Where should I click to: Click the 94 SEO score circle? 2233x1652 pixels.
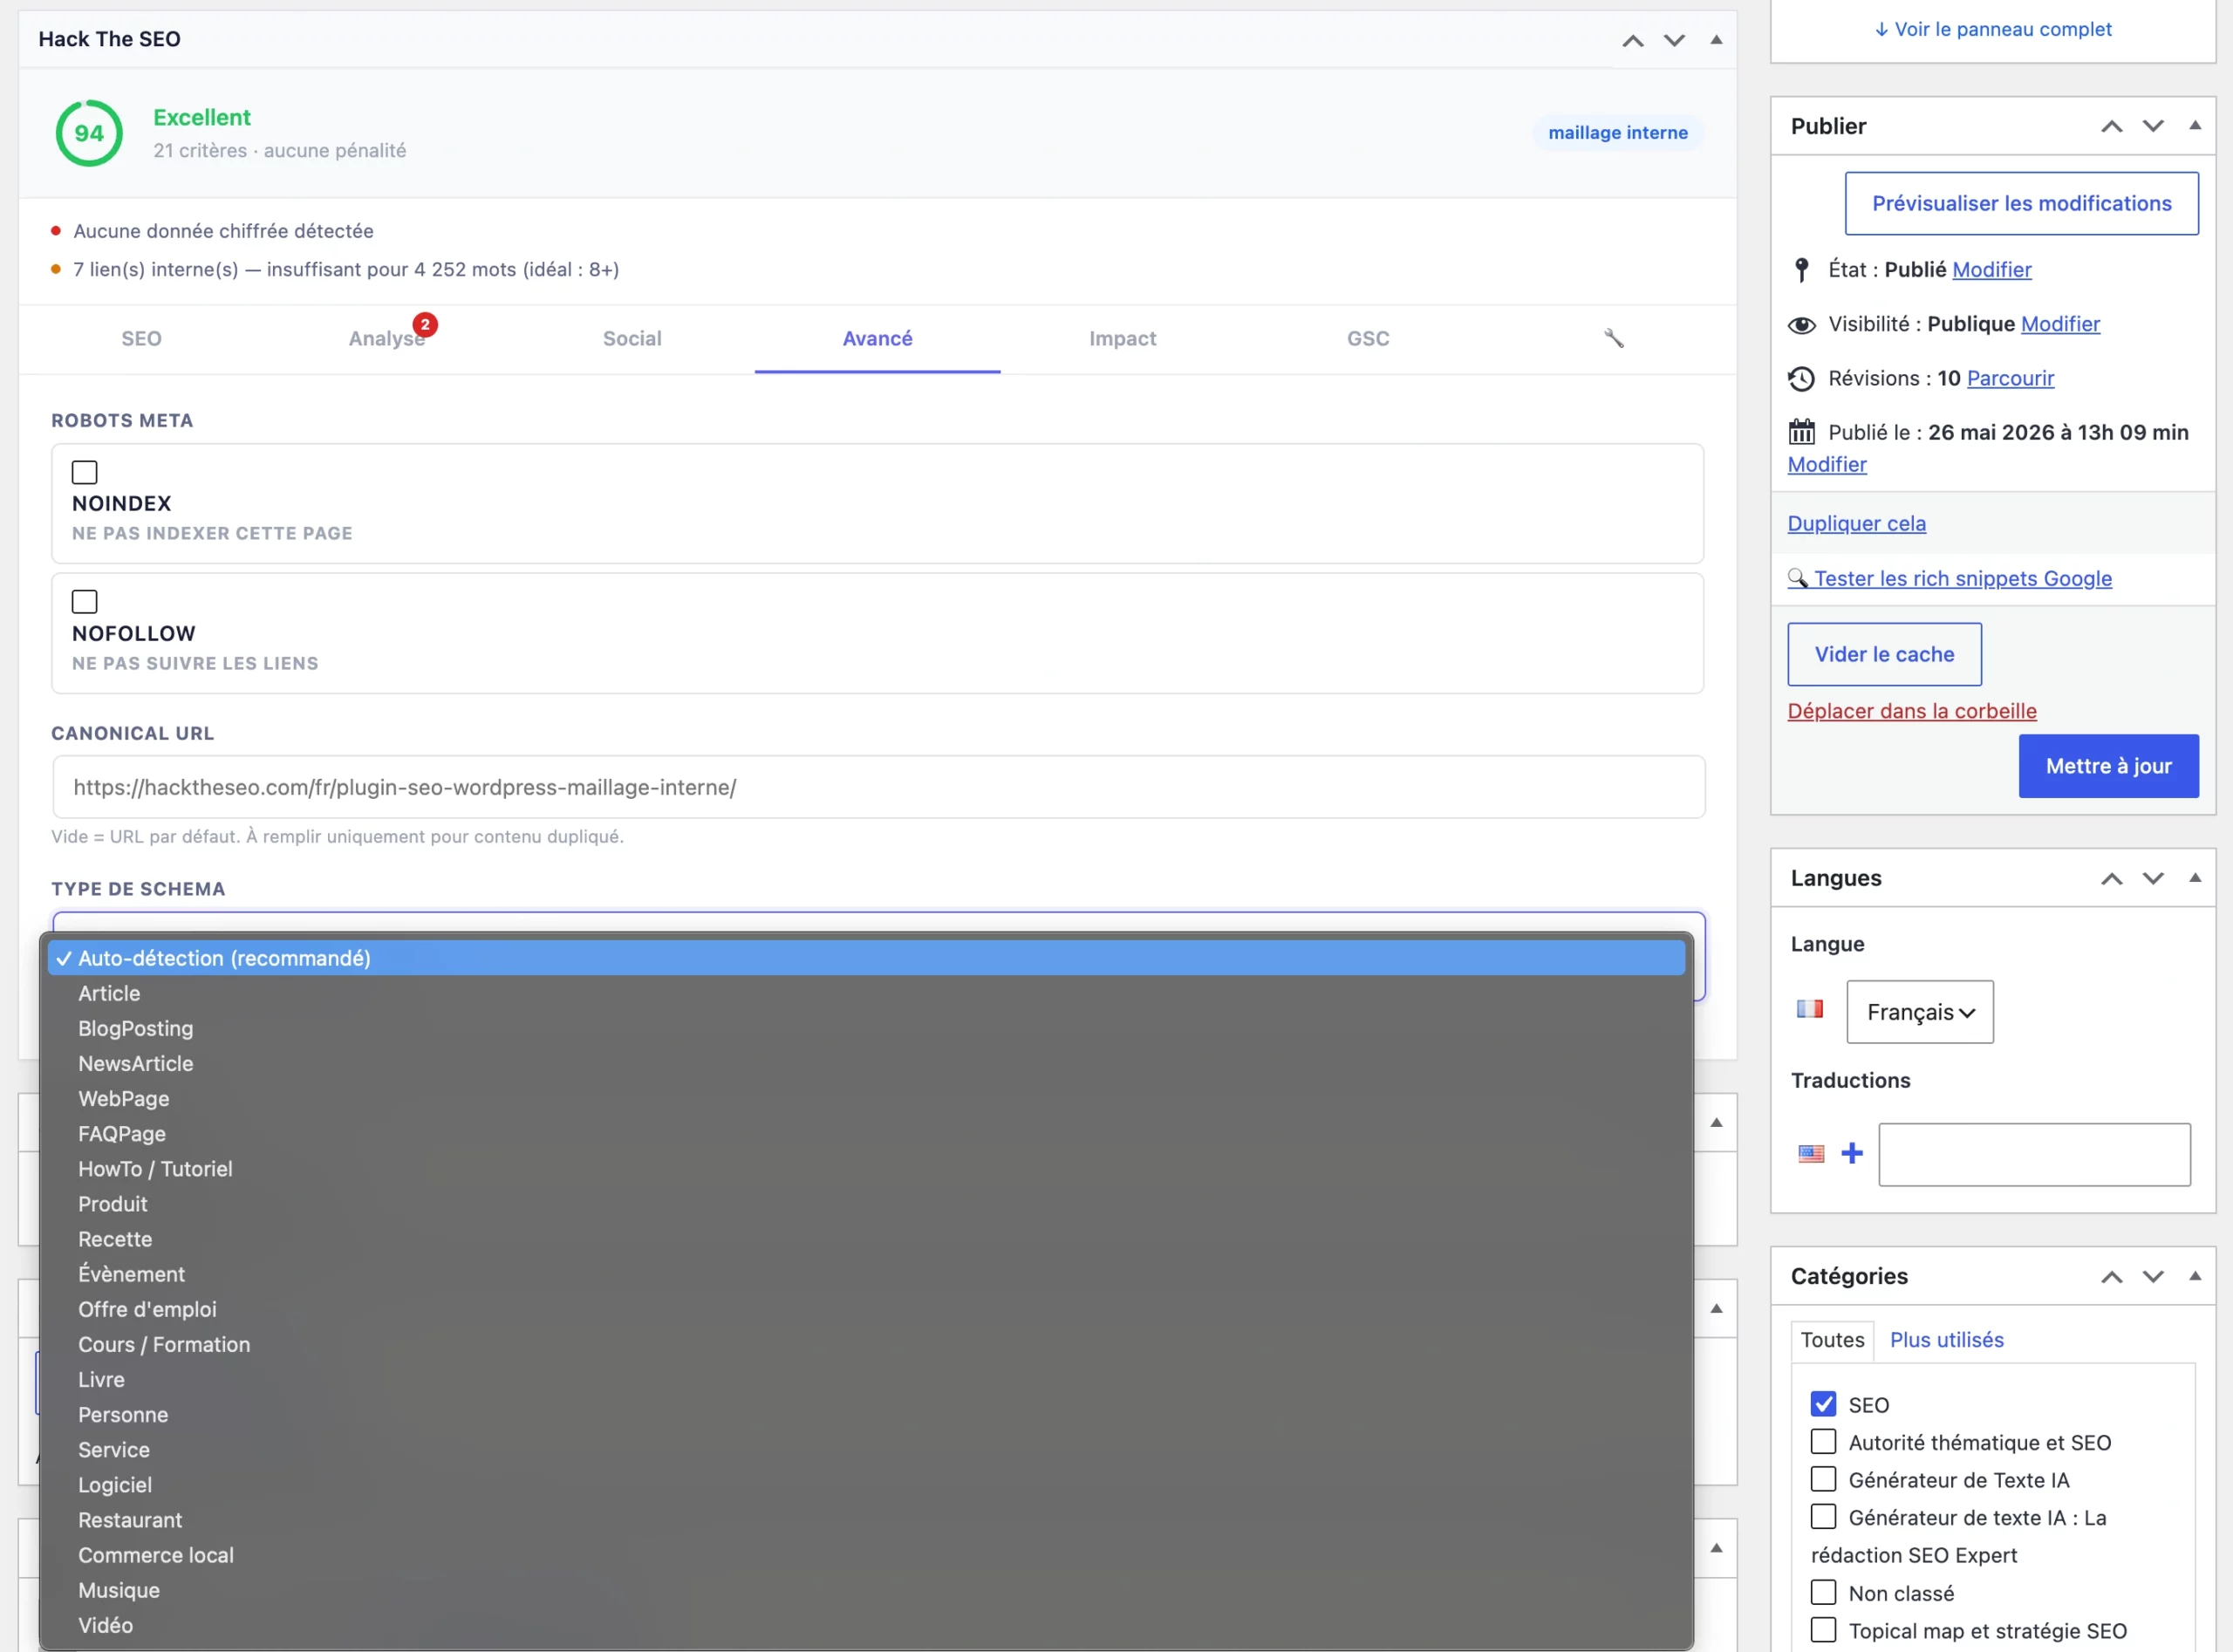tap(89, 133)
